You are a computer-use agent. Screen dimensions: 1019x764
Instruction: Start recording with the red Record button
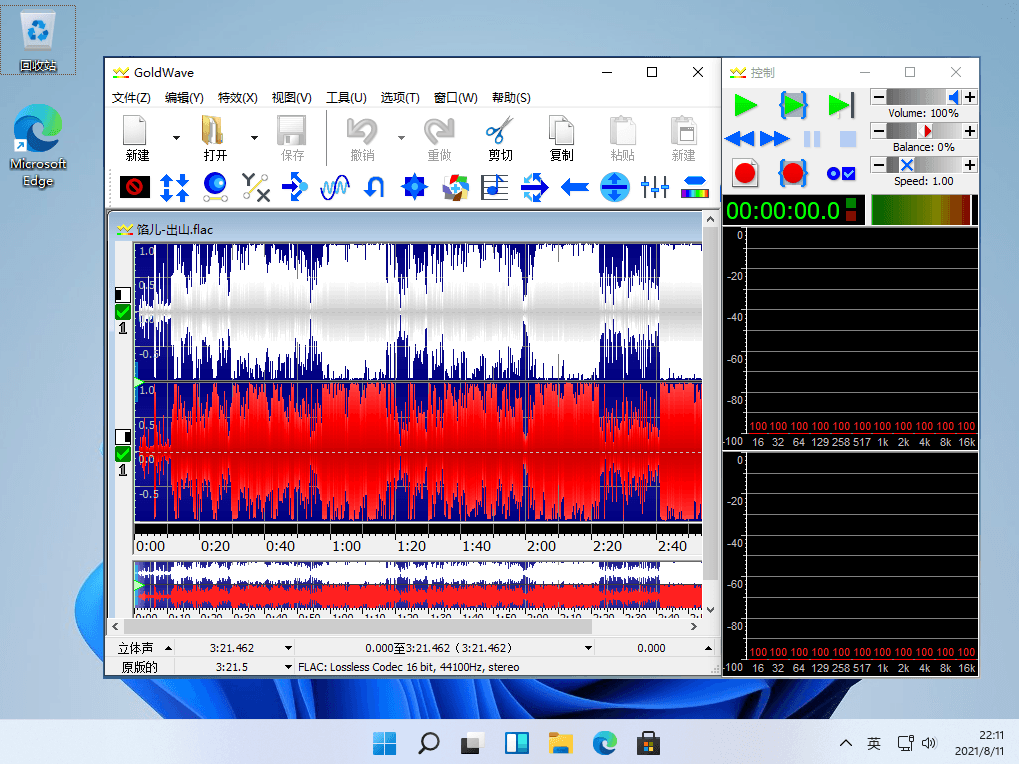(x=745, y=173)
